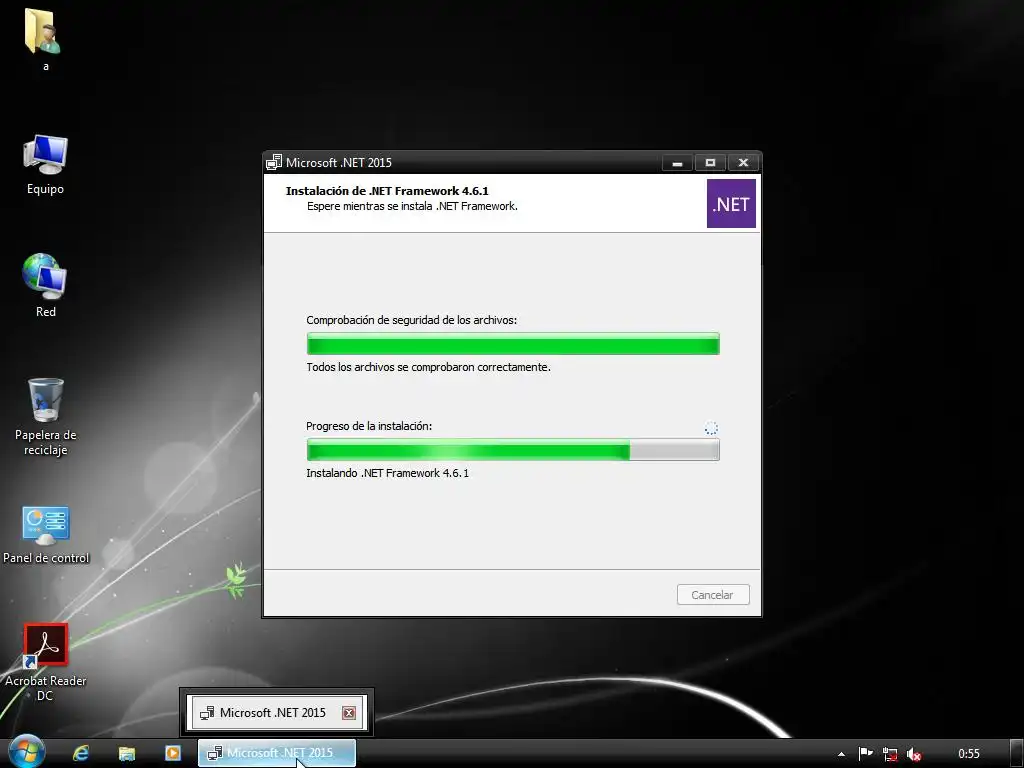Open the clock showing 0:55
This screenshot has height=768, width=1024.
click(968, 754)
